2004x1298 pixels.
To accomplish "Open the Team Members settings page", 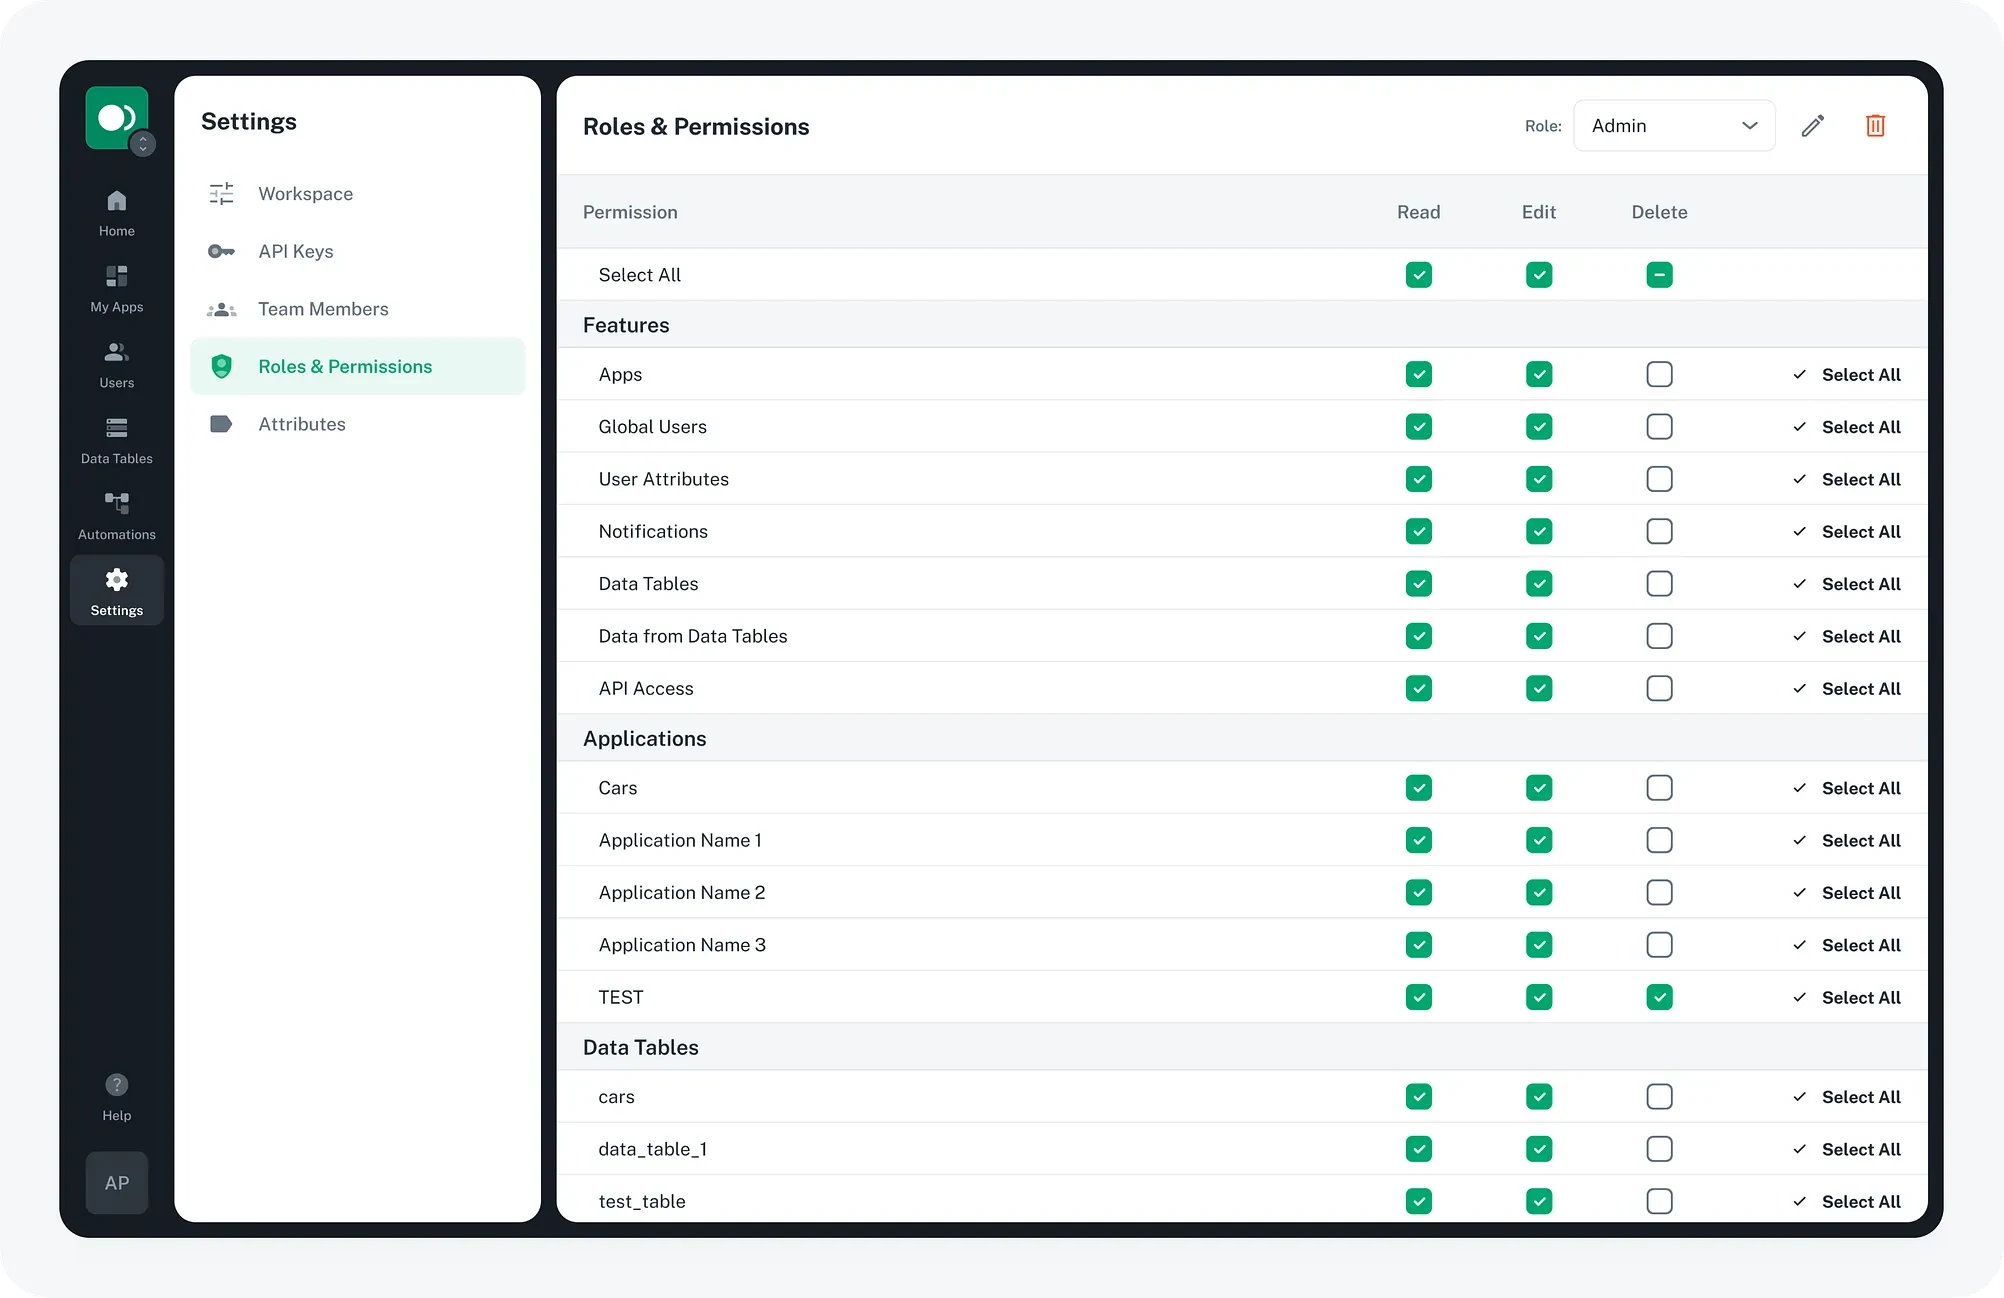I will point(322,309).
